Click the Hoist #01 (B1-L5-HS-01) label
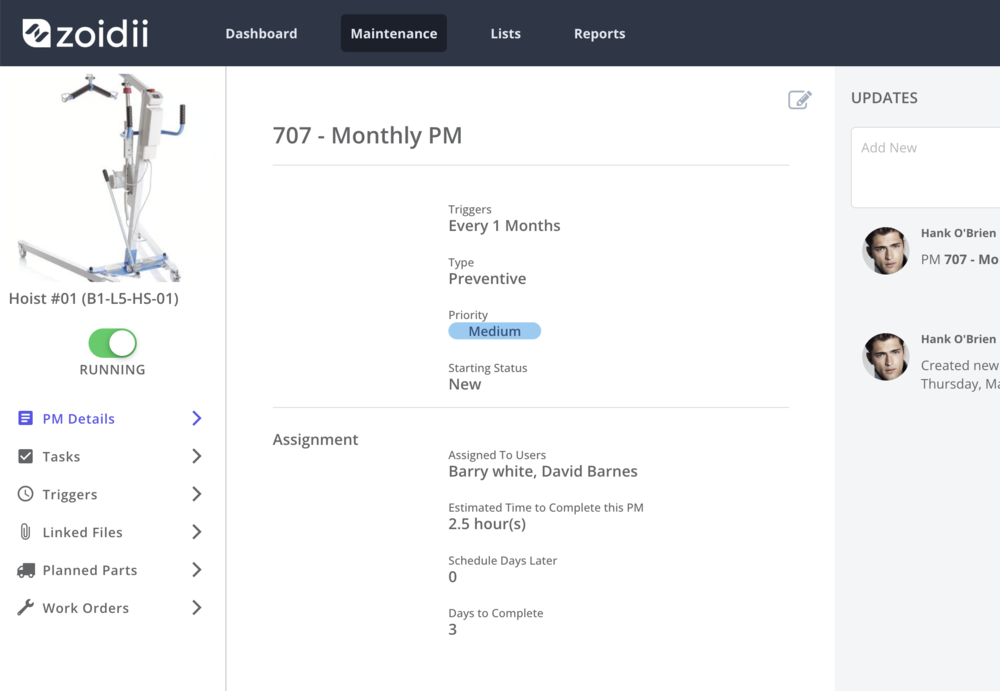This screenshot has width=1000, height=691. coord(94,299)
